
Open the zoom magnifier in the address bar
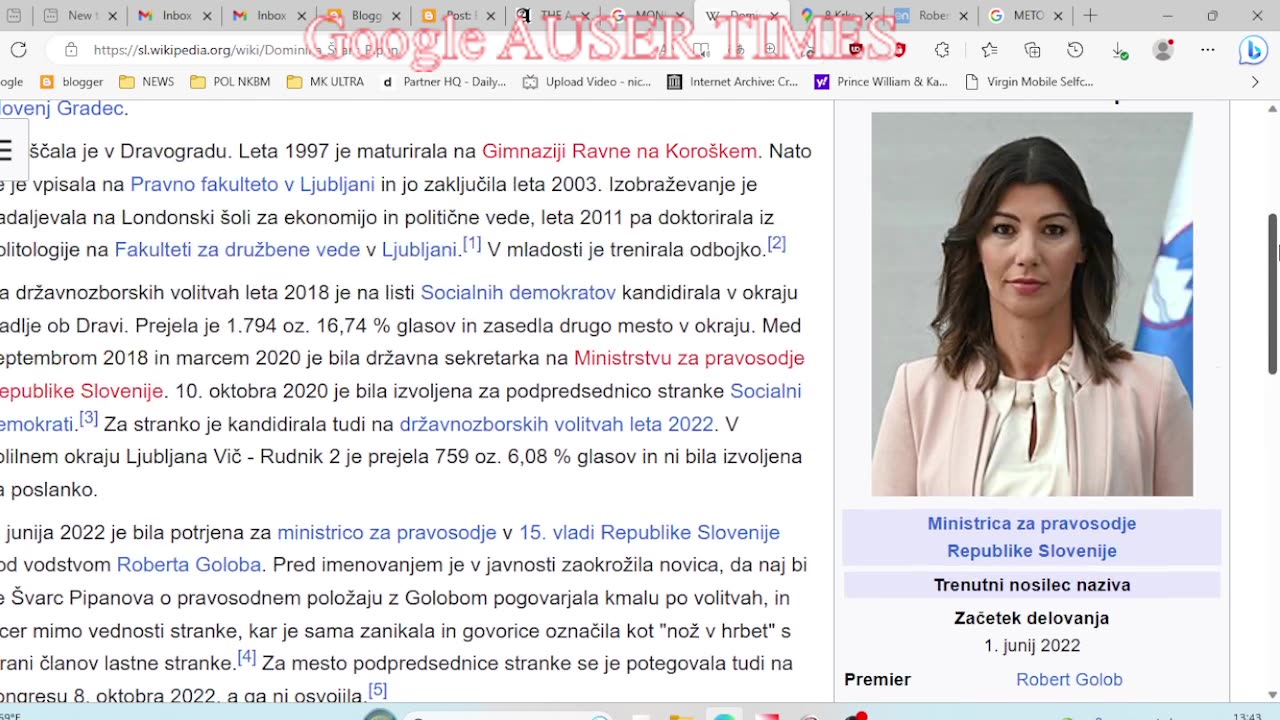tap(773, 50)
